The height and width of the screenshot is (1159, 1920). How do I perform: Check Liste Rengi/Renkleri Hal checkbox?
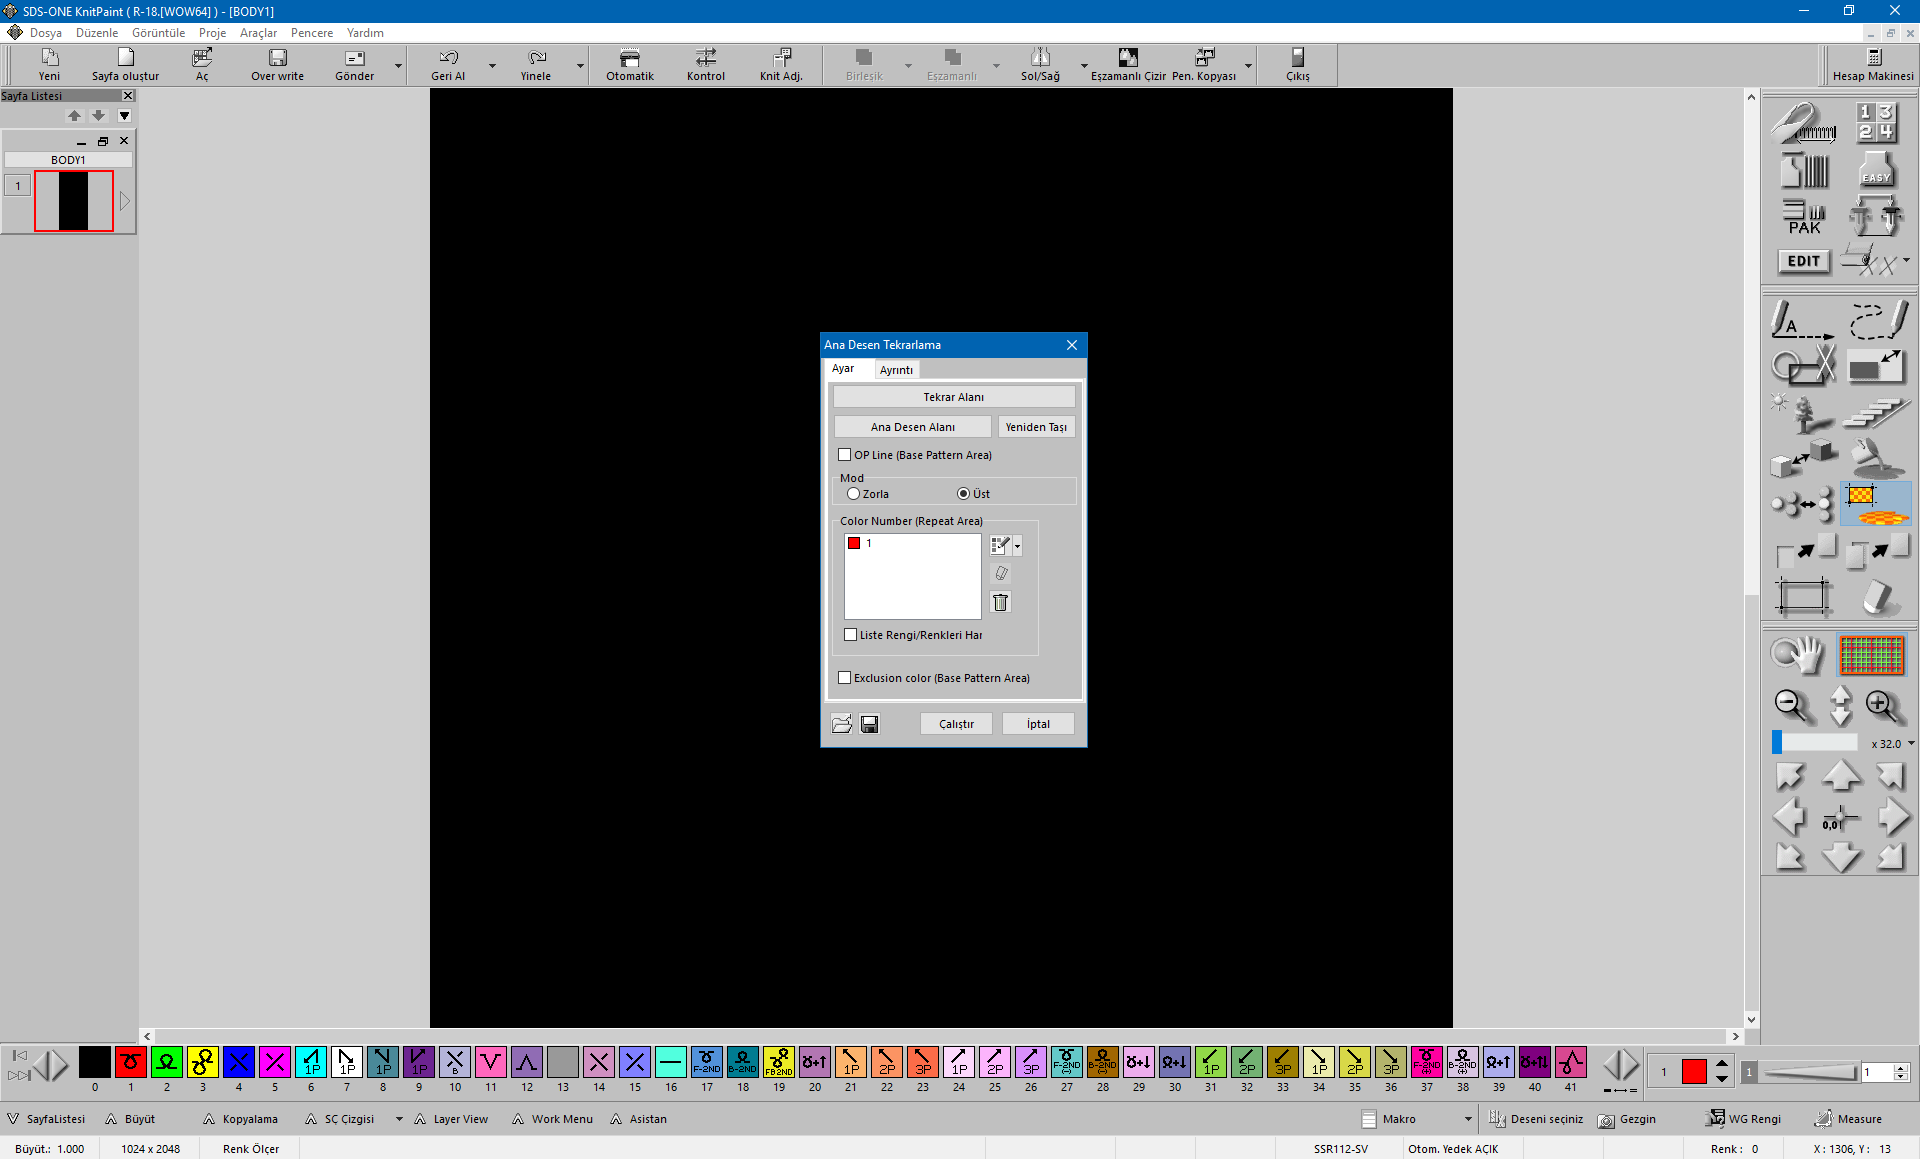pyautogui.click(x=851, y=635)
